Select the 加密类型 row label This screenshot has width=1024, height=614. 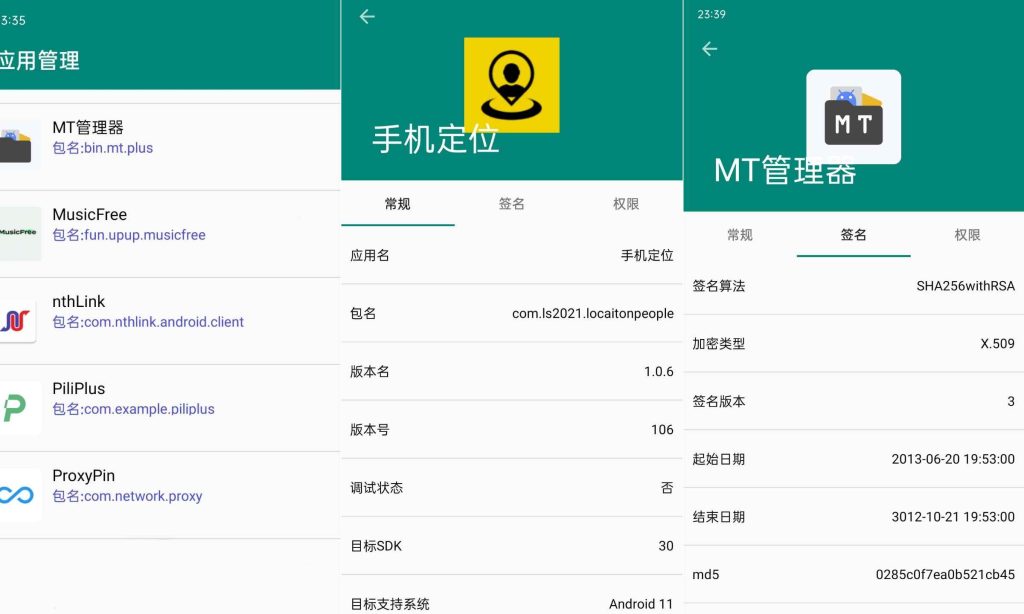718,344
